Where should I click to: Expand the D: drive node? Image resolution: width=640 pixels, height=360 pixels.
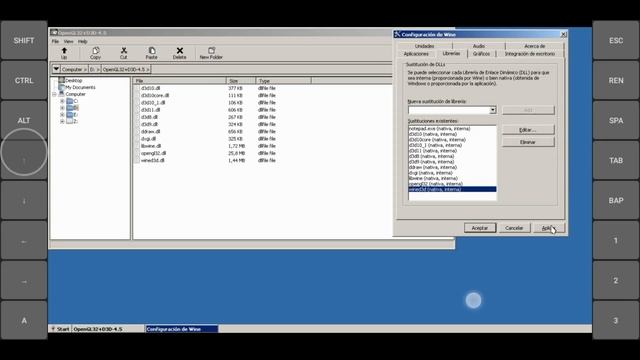[62, 108]
